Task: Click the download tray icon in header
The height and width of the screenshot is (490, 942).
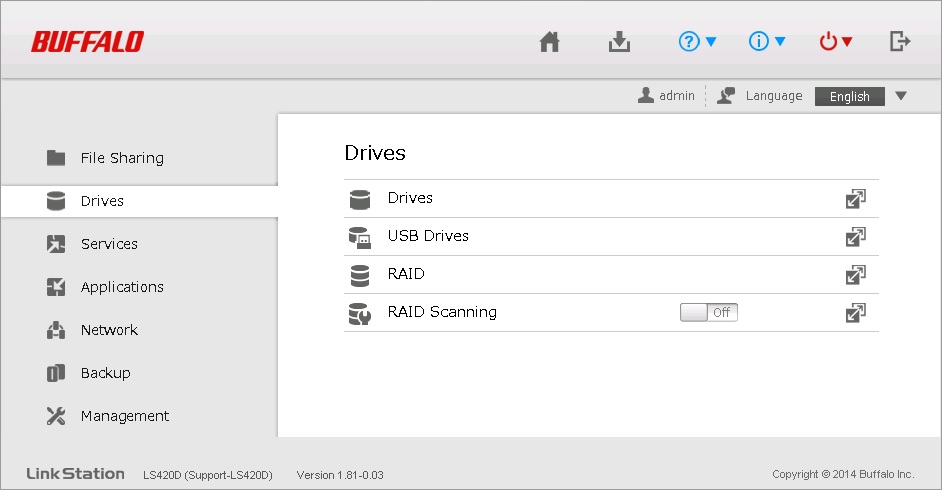Action: [x=619, y=41]
